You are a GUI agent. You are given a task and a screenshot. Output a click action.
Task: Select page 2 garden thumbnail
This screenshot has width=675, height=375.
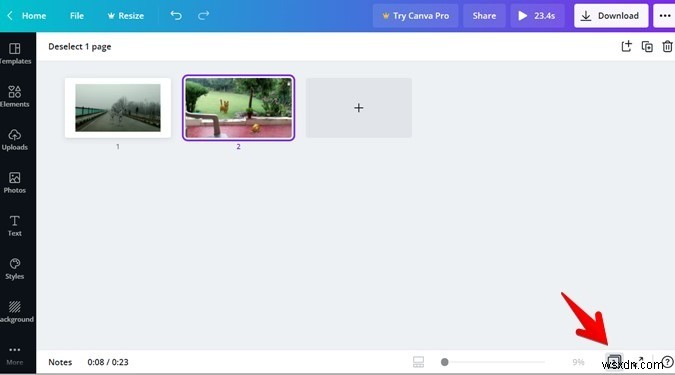tap(238, 108)
